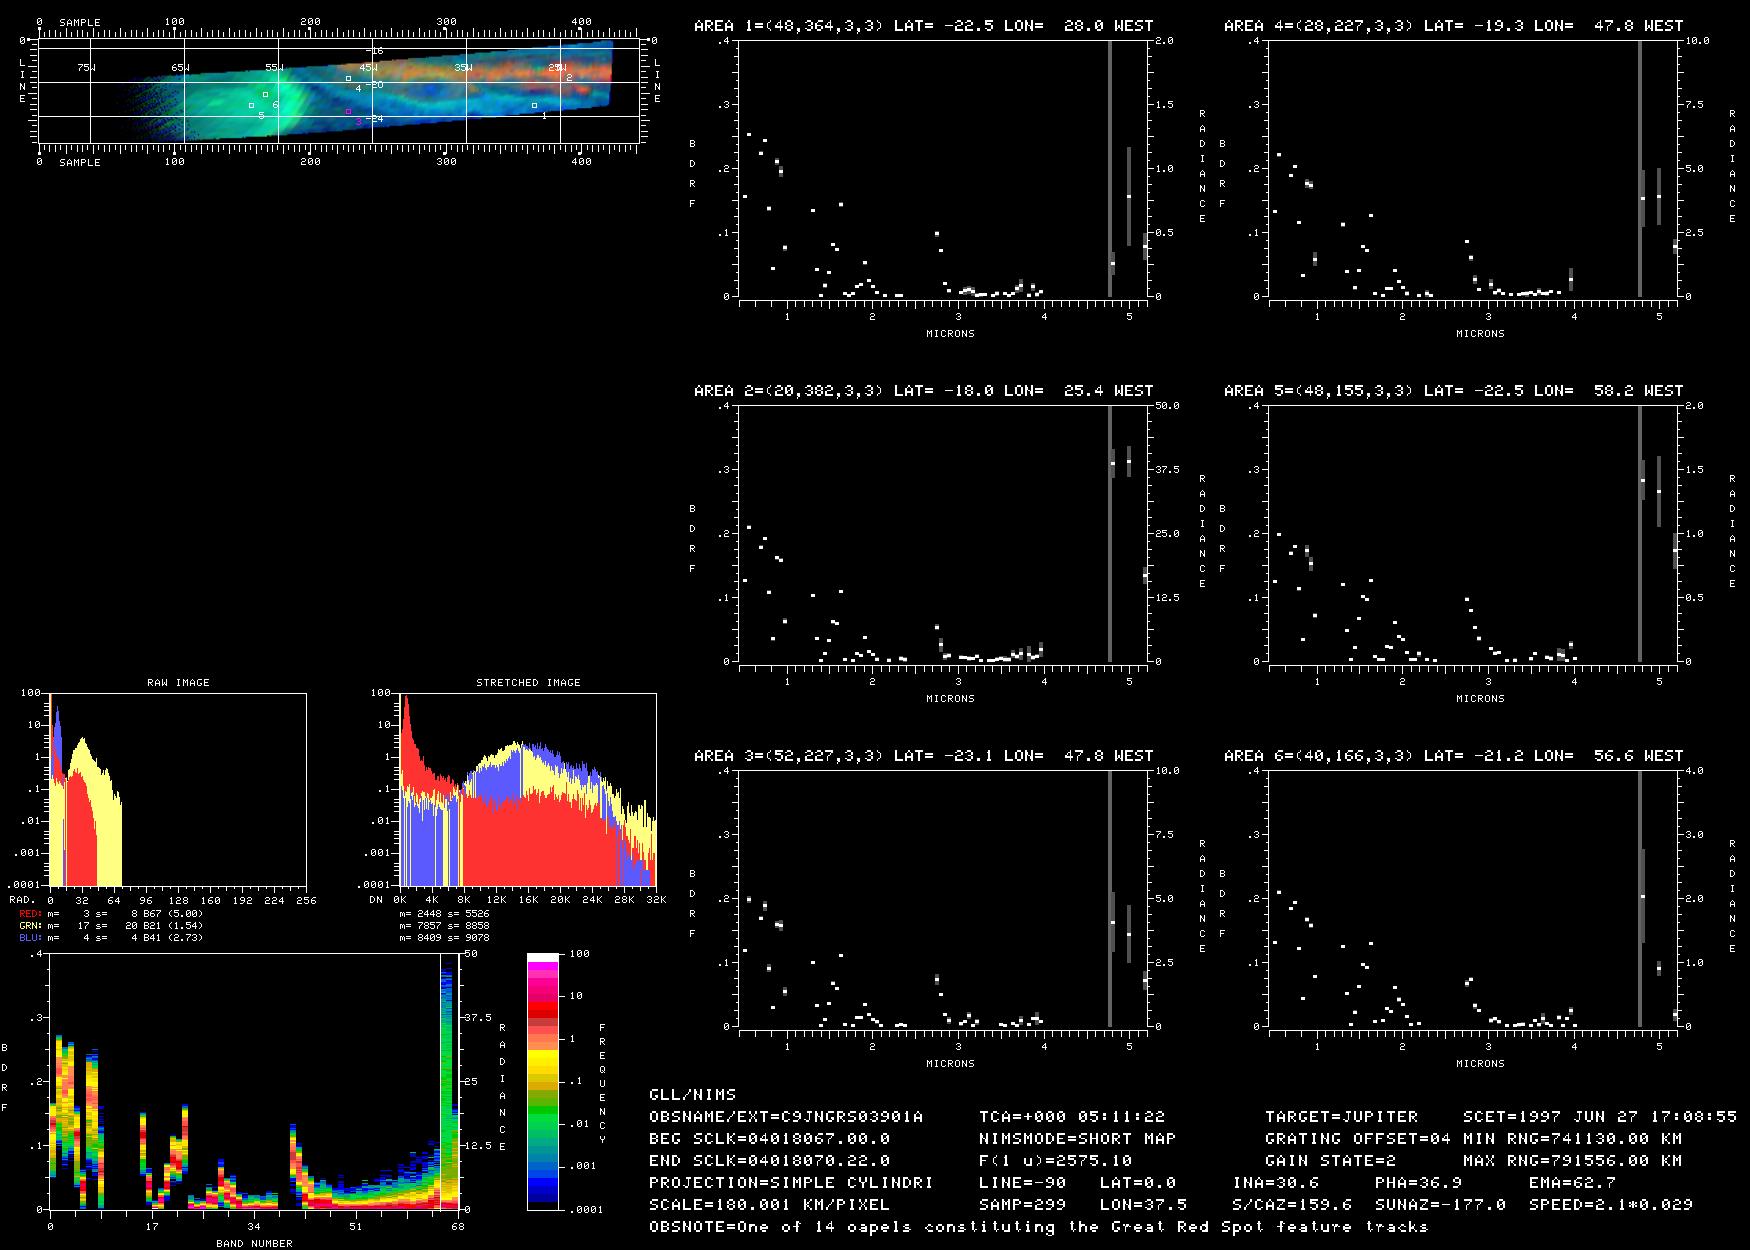Click MICRONS axis label under AREA 3 plot
Image resolution: width=1750 pixels, height=1250 pixels.
click(x=950, y=1064)
